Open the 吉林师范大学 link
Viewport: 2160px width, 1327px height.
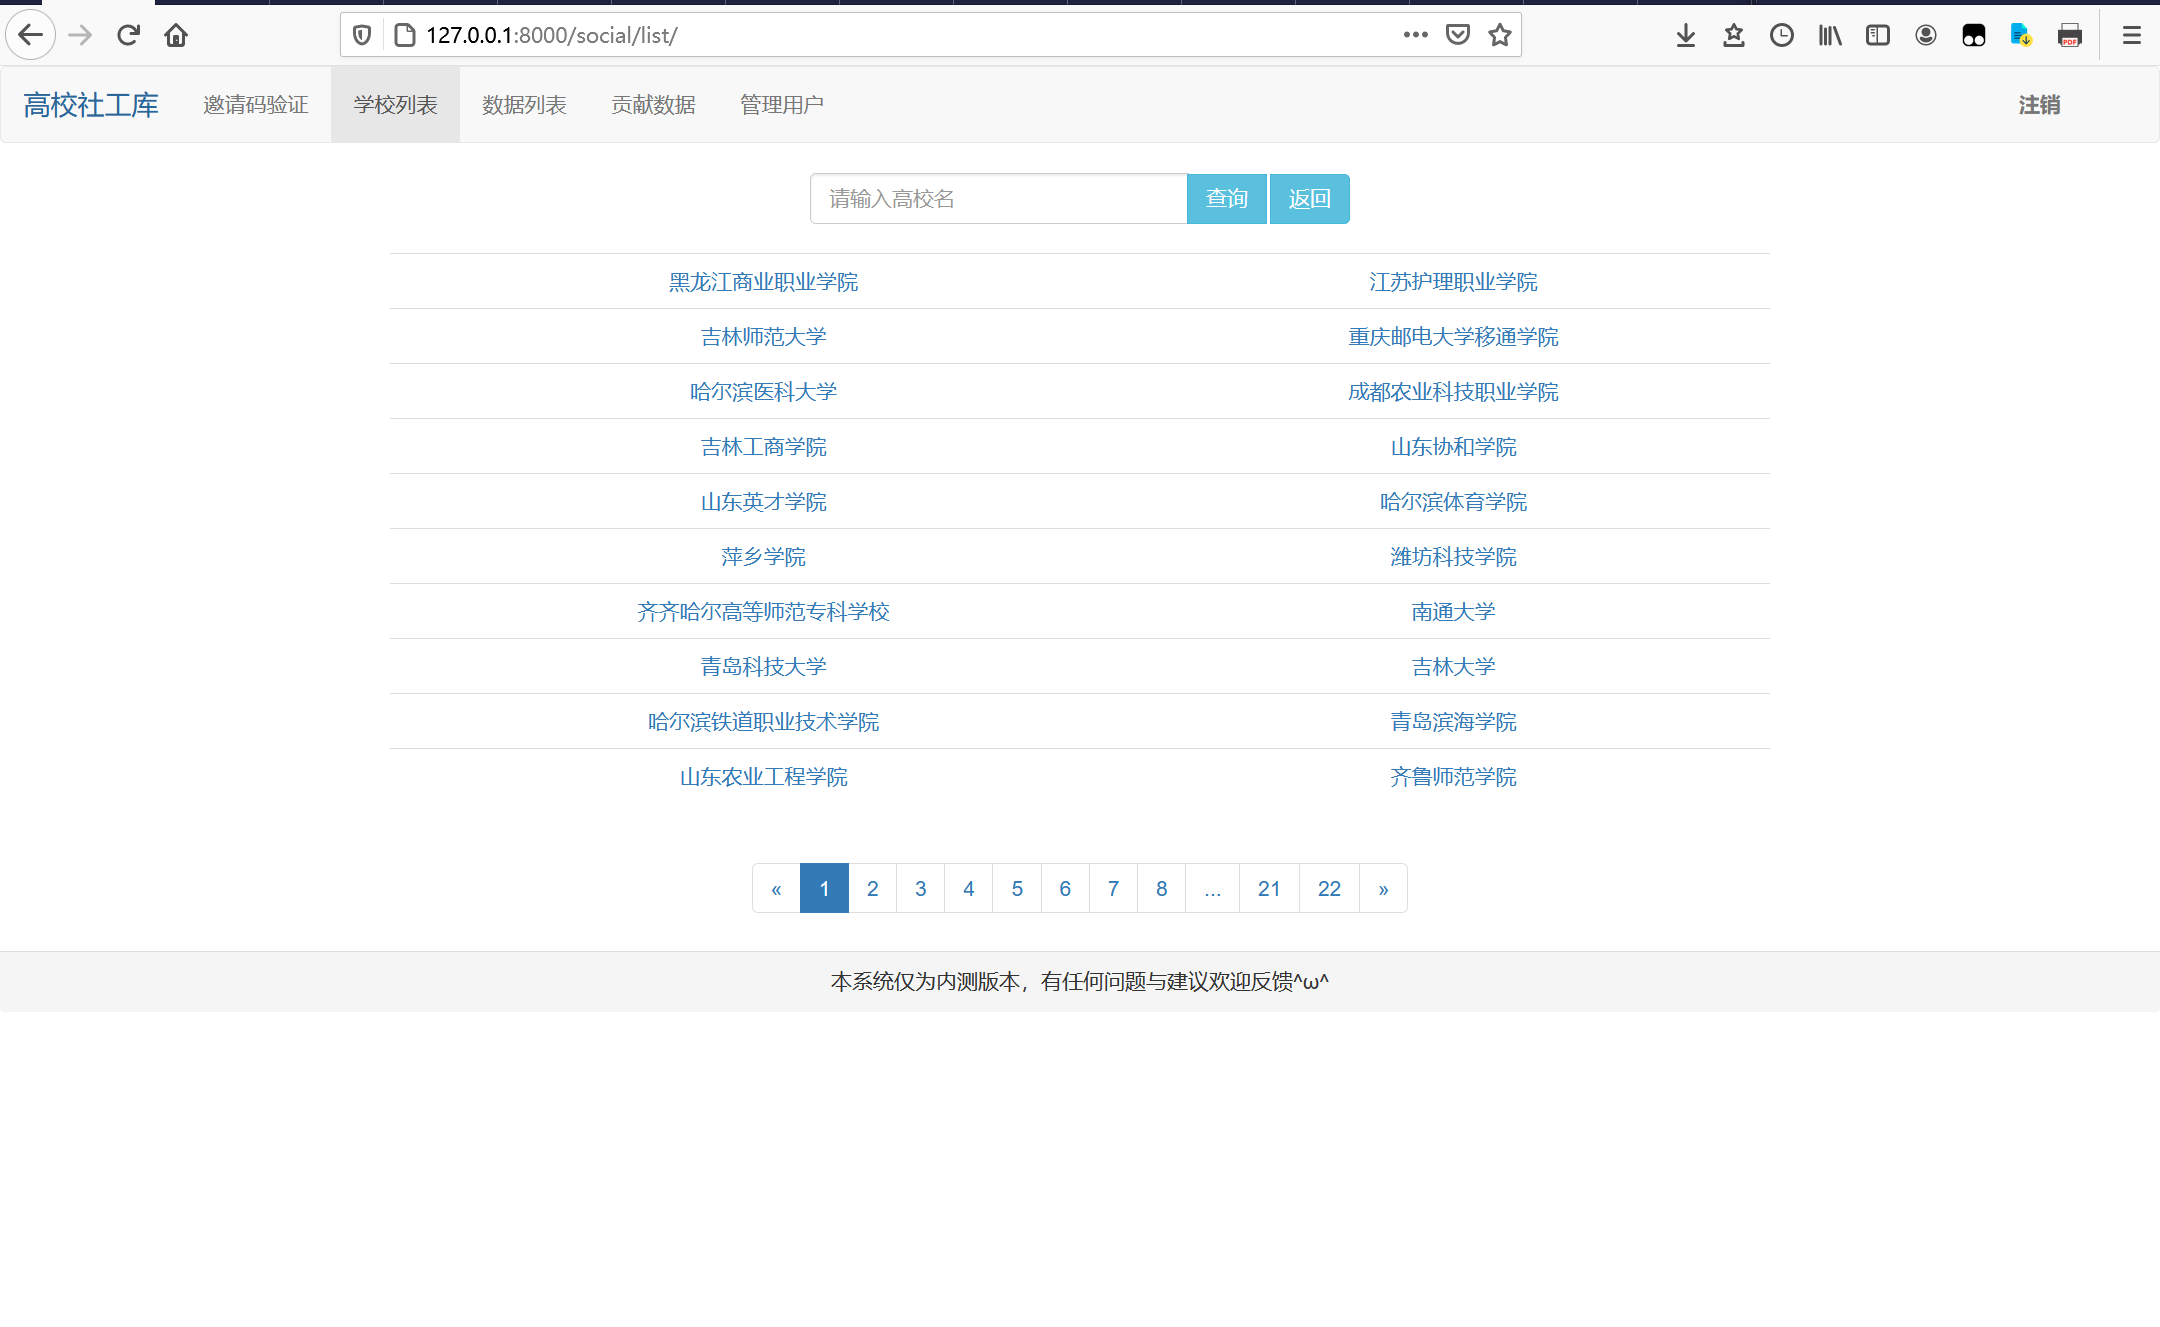click(763, 337)
